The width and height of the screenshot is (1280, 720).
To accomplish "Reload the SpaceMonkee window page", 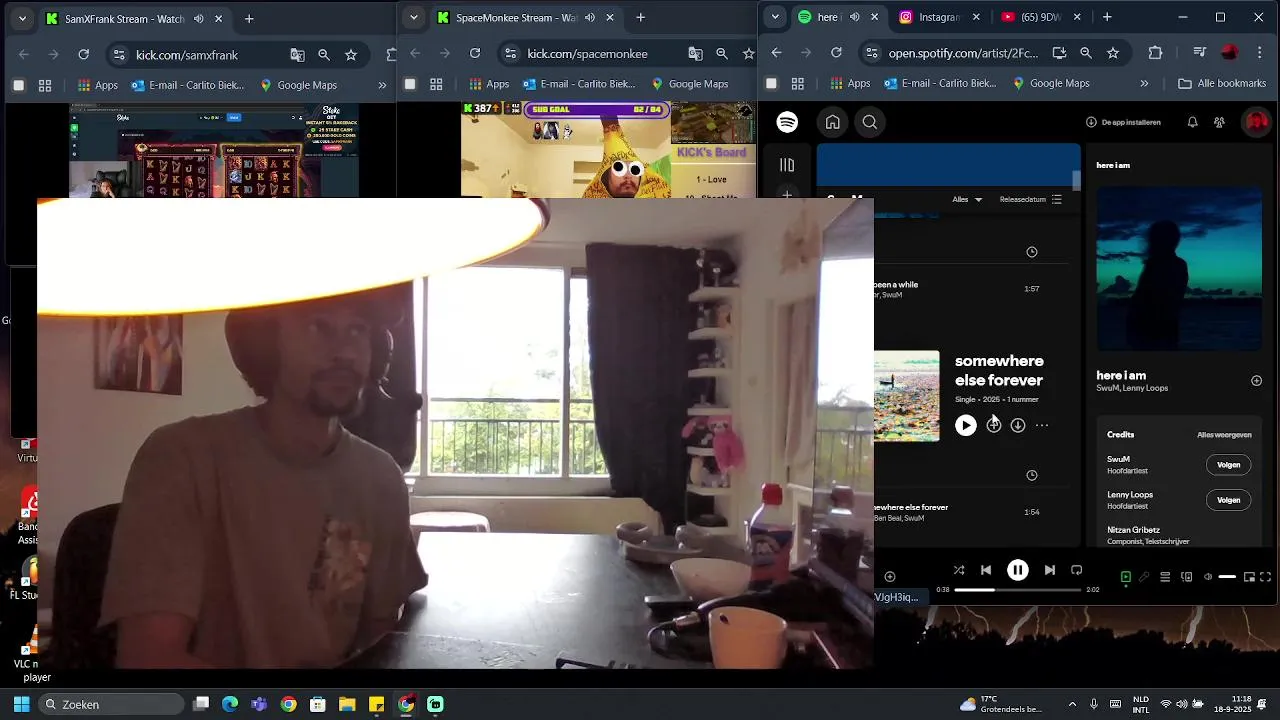I will point(475,53).
